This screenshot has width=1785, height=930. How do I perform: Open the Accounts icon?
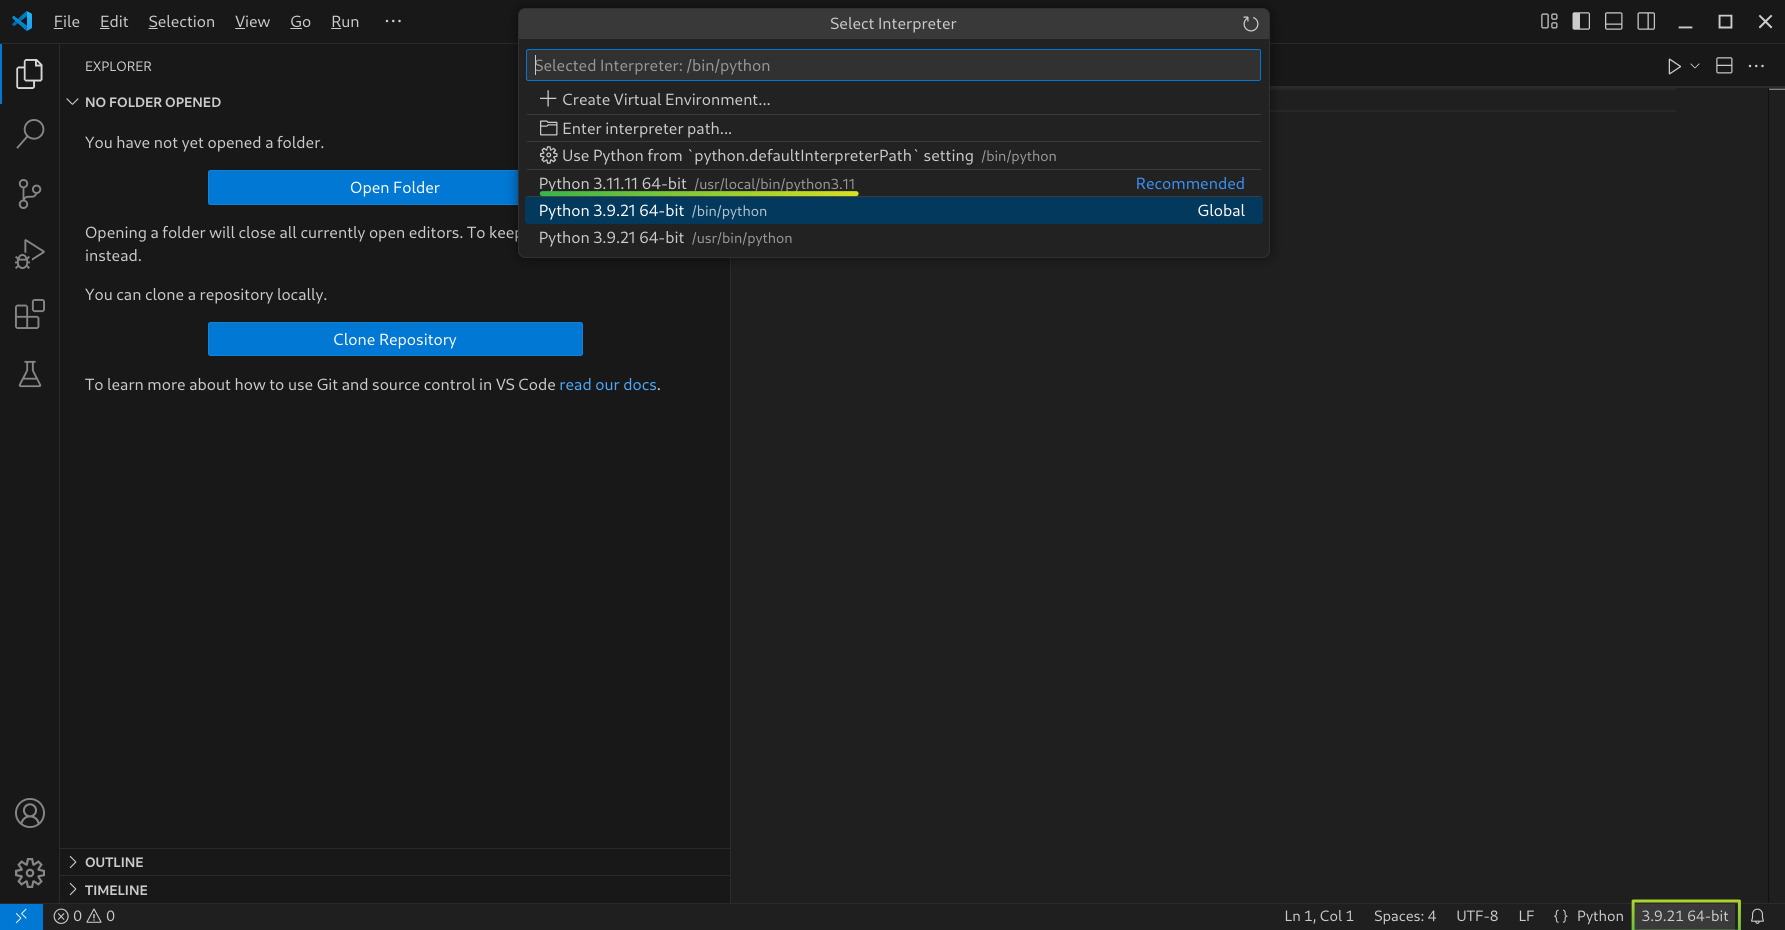30,813
